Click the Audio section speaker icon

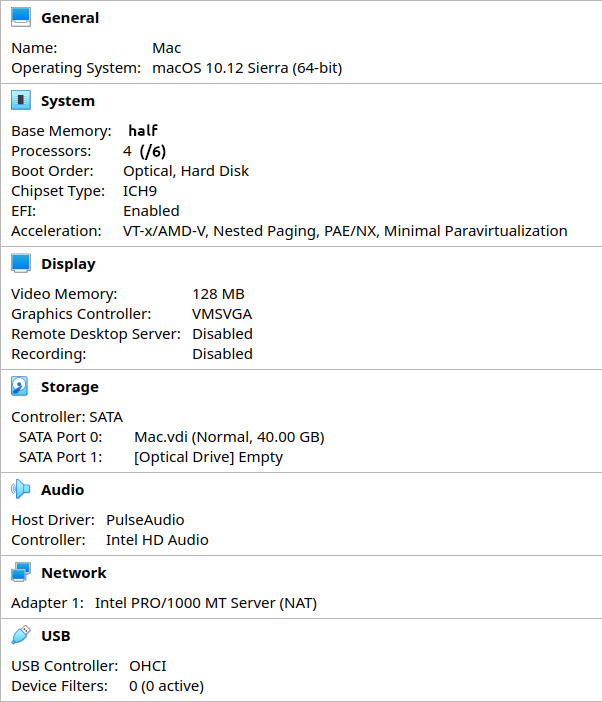coord(21,489)
